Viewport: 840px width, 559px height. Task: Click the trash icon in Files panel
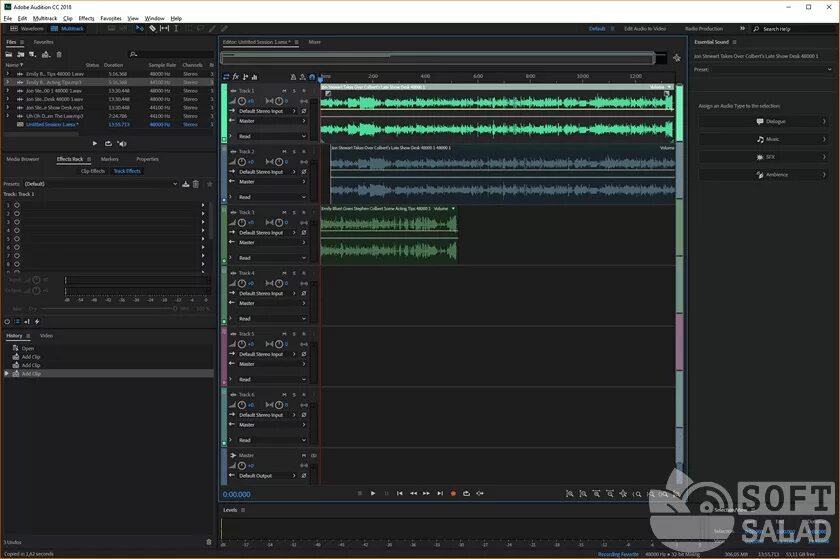(59, 54)
